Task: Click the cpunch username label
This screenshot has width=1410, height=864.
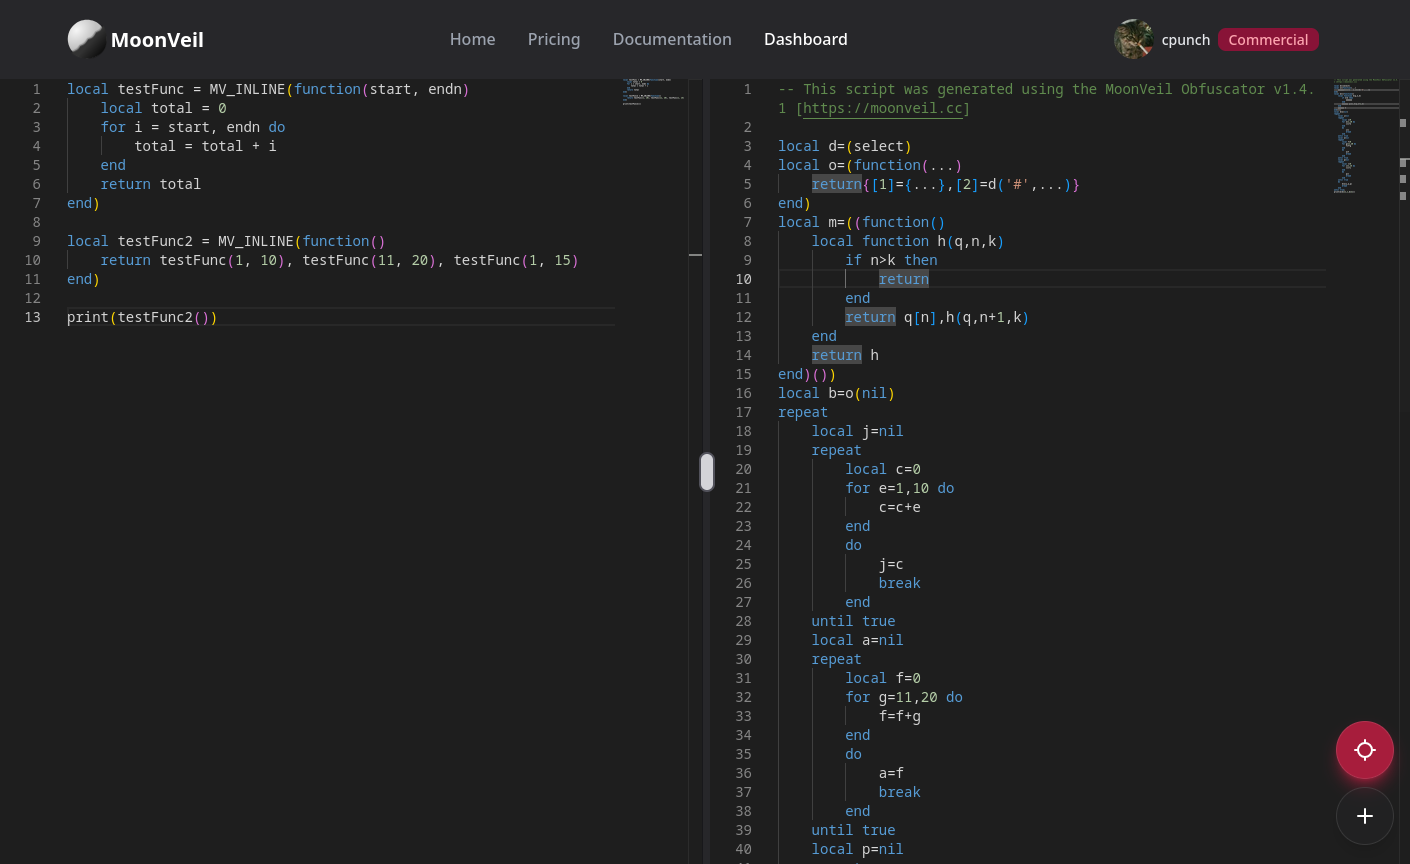Action: point(1185,40)
